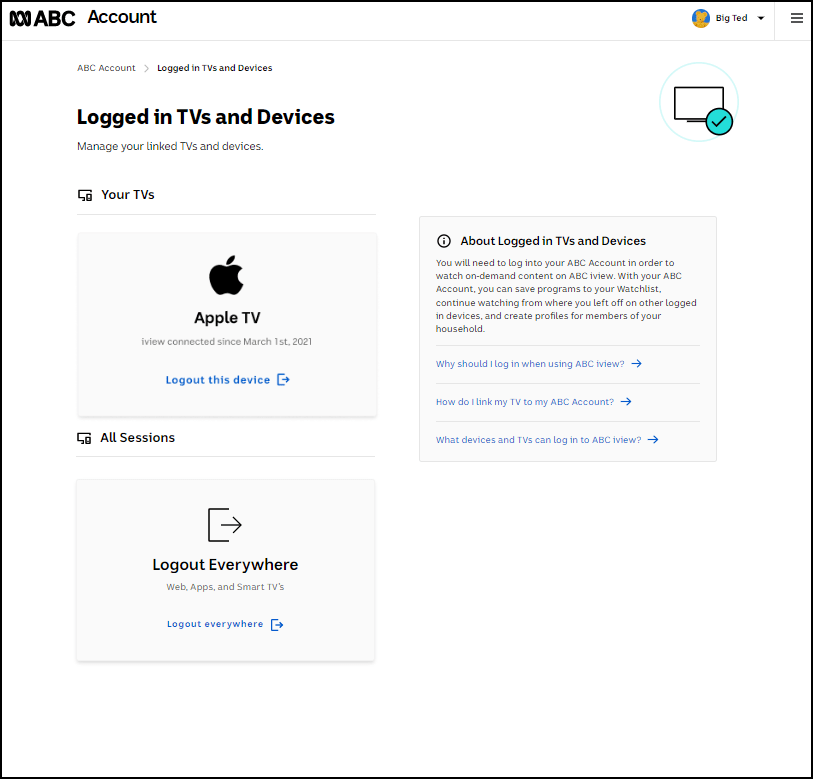Click the logout icon next to Logout this device

tap(283, 379)
